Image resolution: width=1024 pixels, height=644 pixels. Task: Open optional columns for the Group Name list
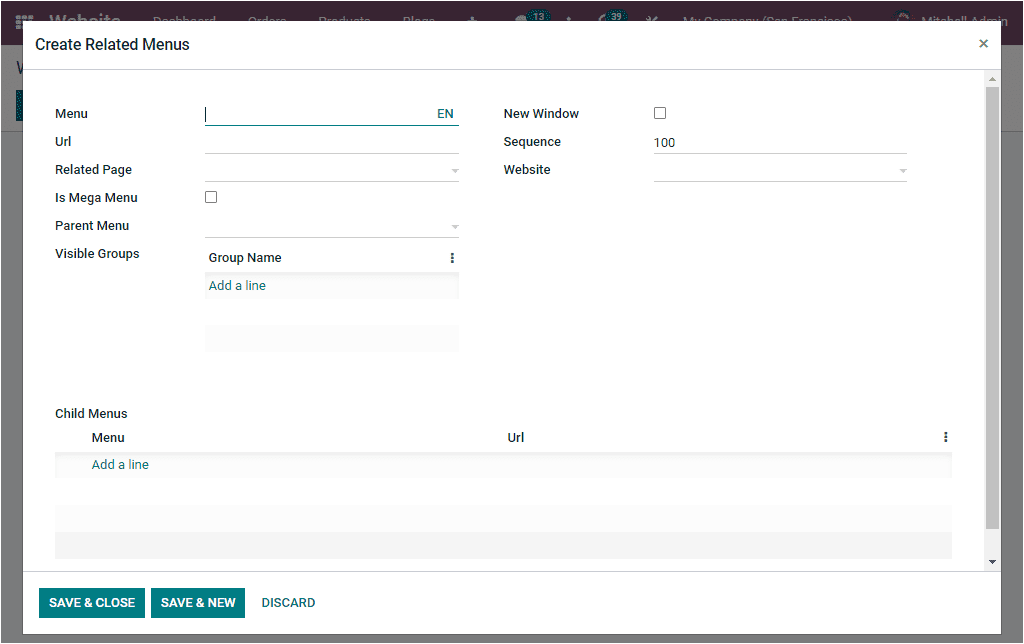452,257
